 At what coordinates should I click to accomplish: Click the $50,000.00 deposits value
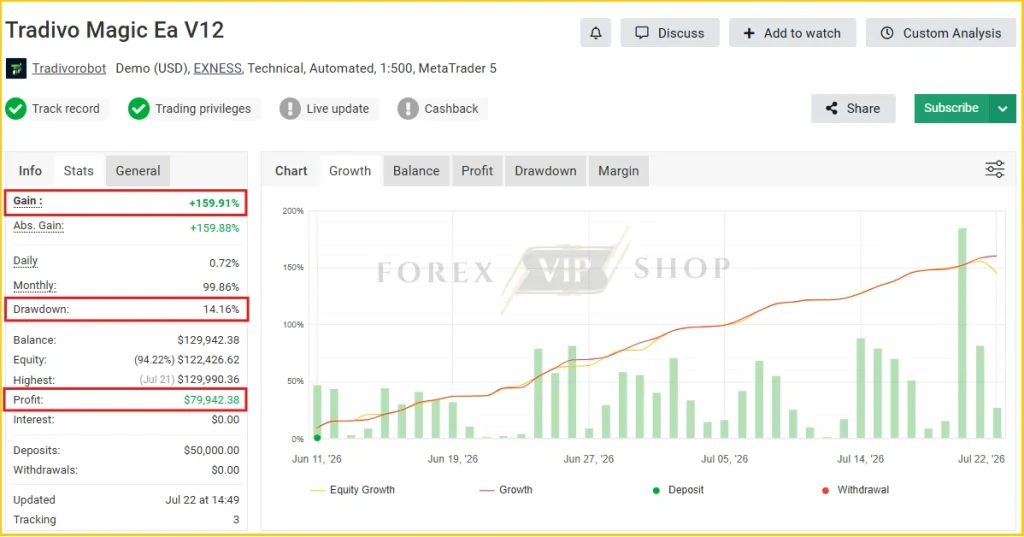tap(212, 450)
